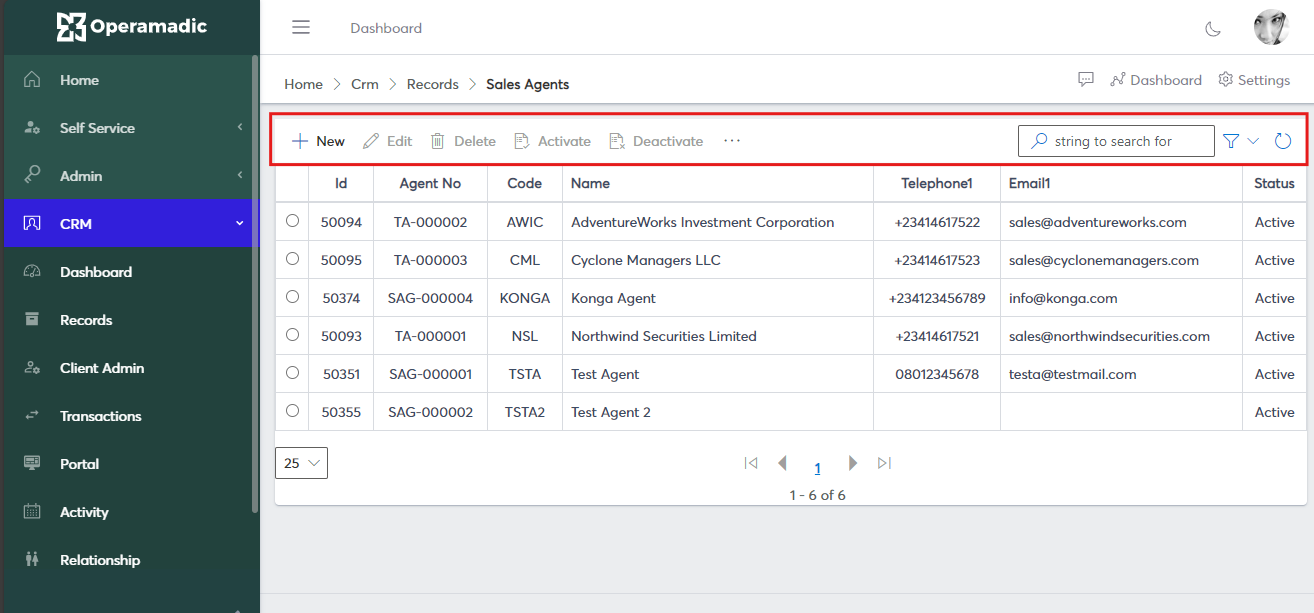
Task: Click the Relationship people icon
Action: [x=32, y=559]
